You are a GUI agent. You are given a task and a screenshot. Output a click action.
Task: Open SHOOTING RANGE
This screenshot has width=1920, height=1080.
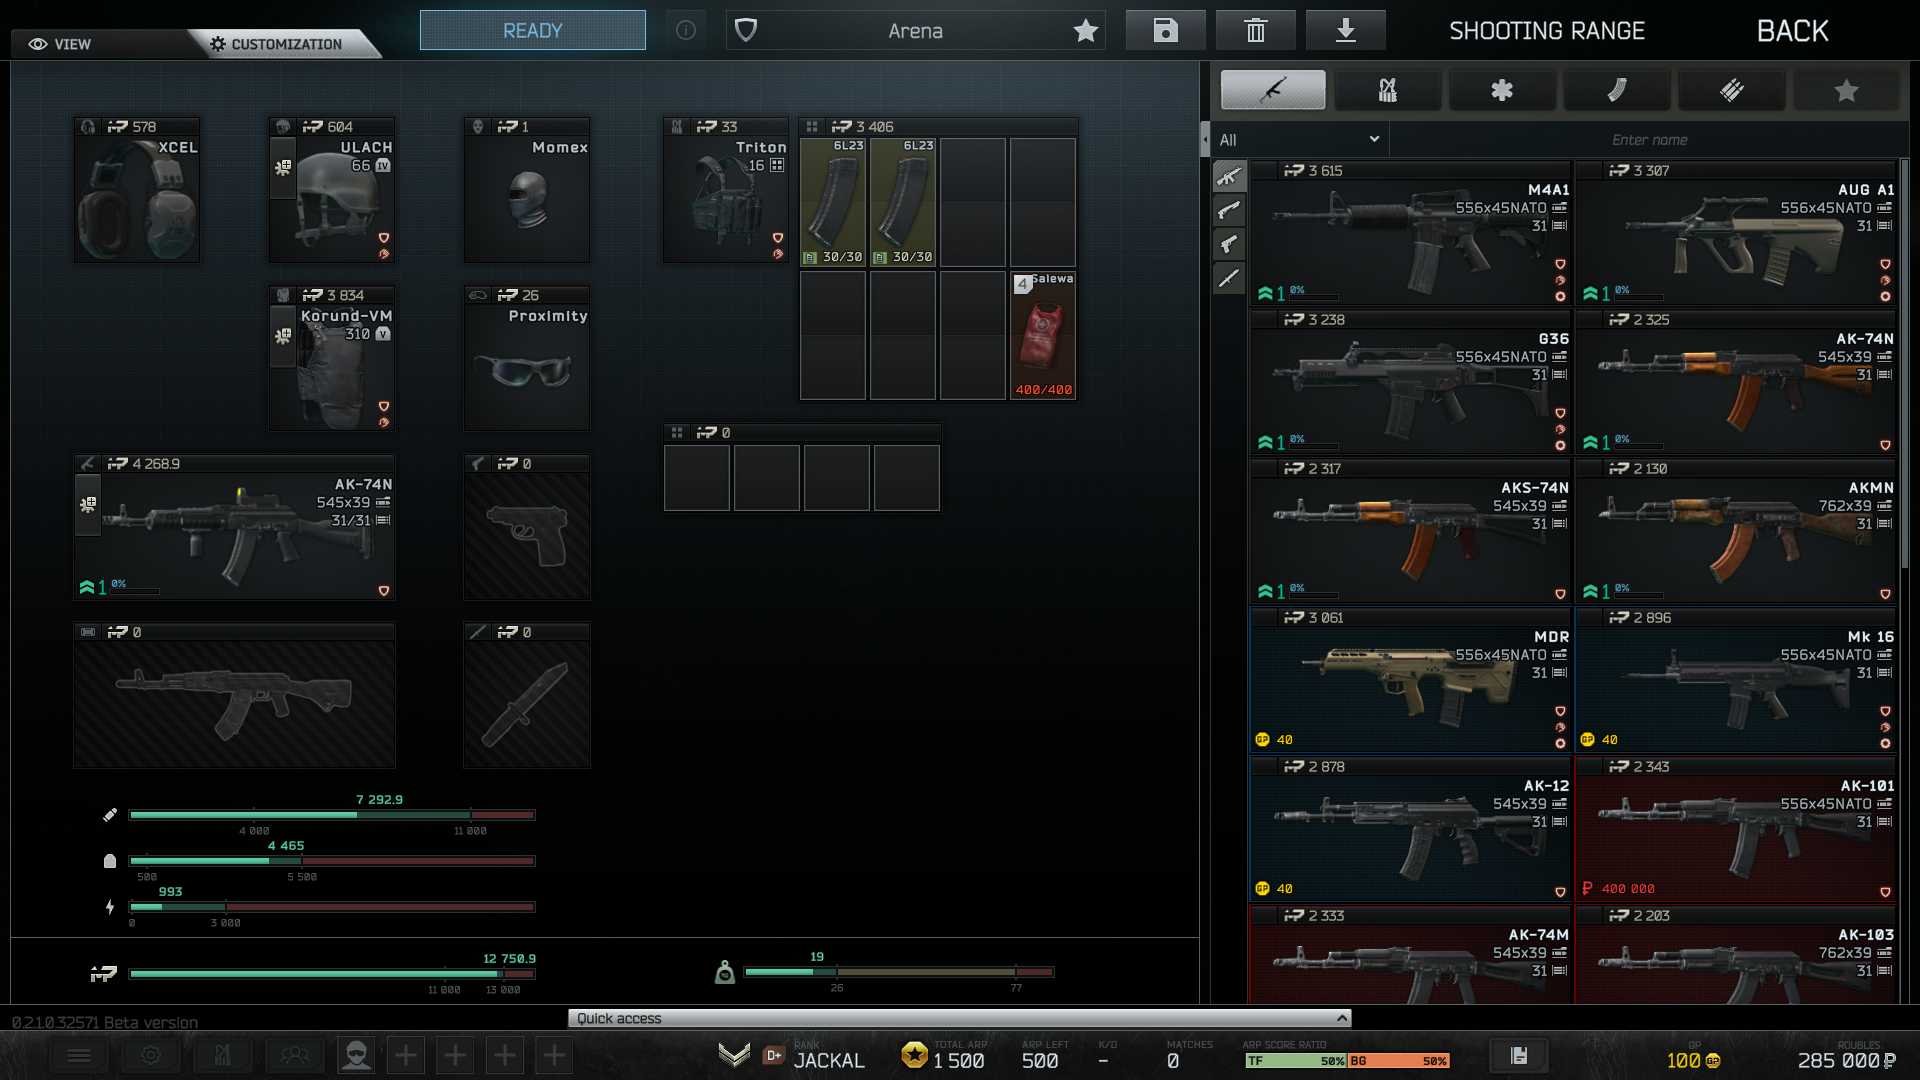(1547, 31)
